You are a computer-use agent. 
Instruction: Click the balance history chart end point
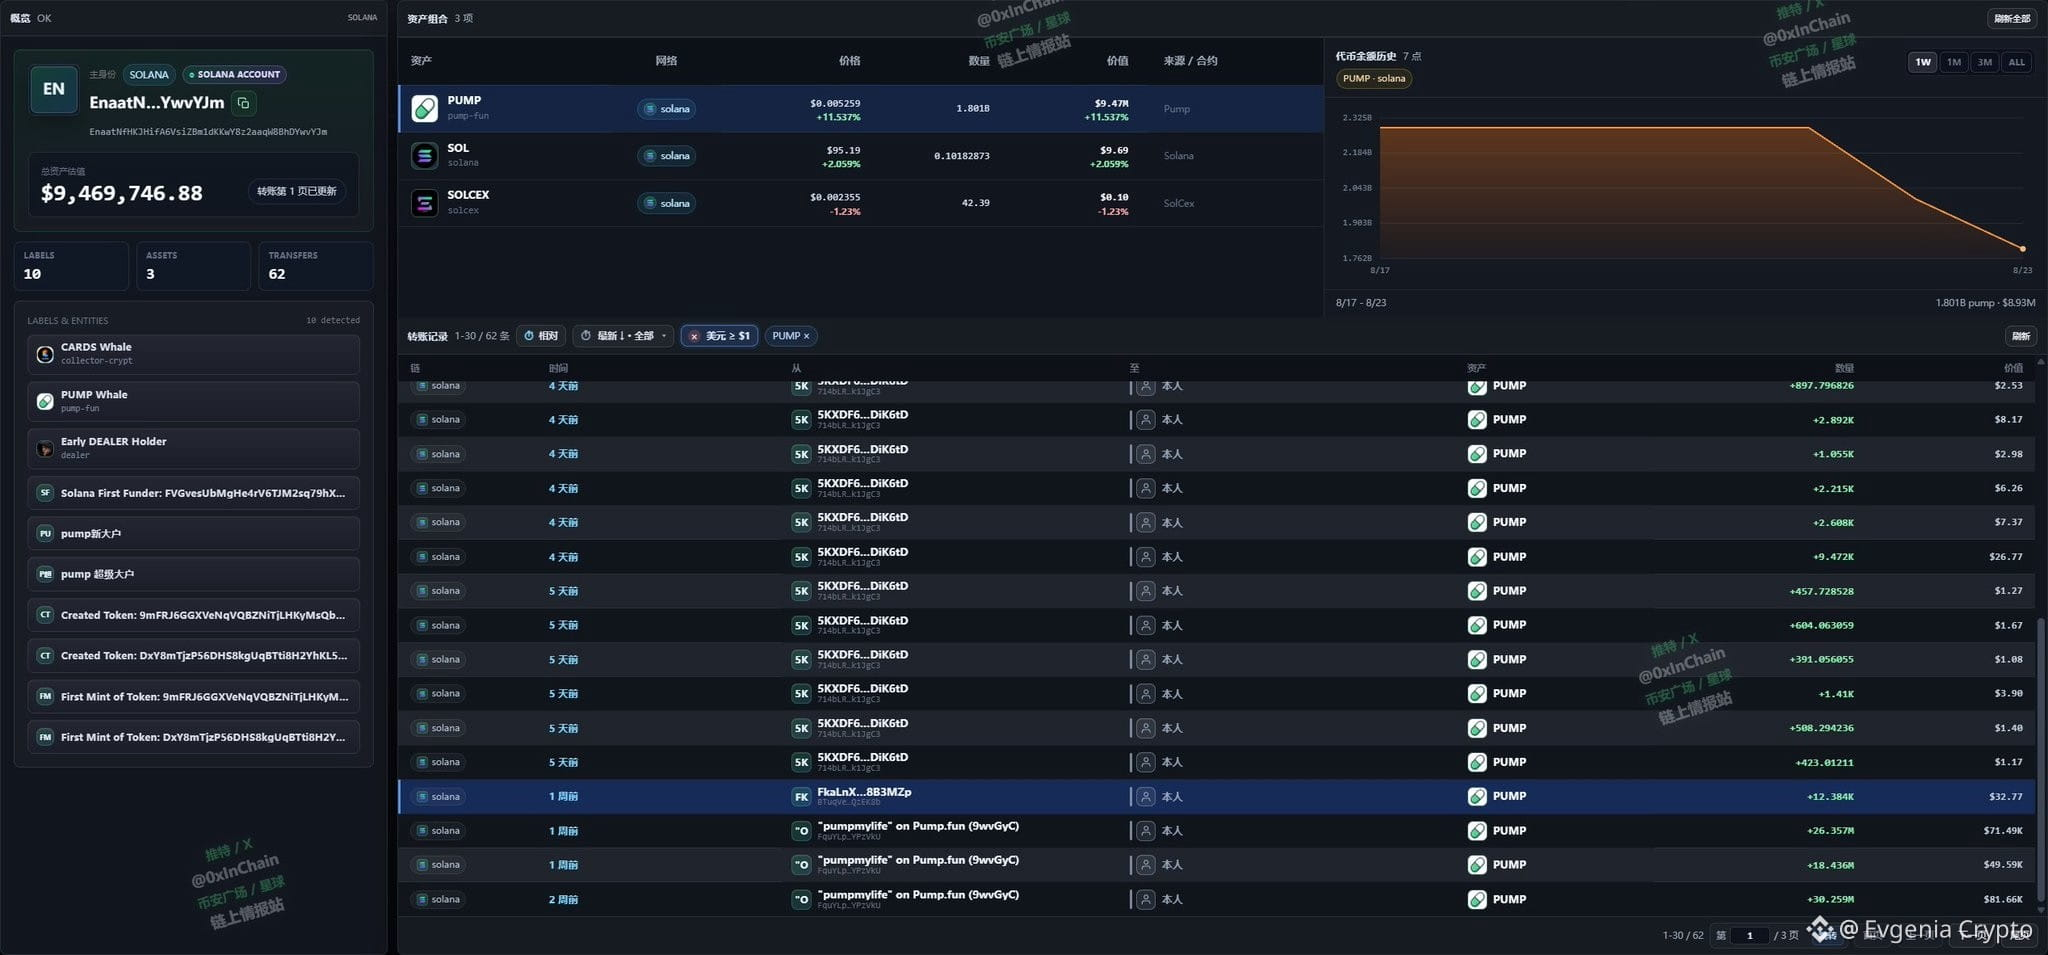click(x=2023, y=249)
